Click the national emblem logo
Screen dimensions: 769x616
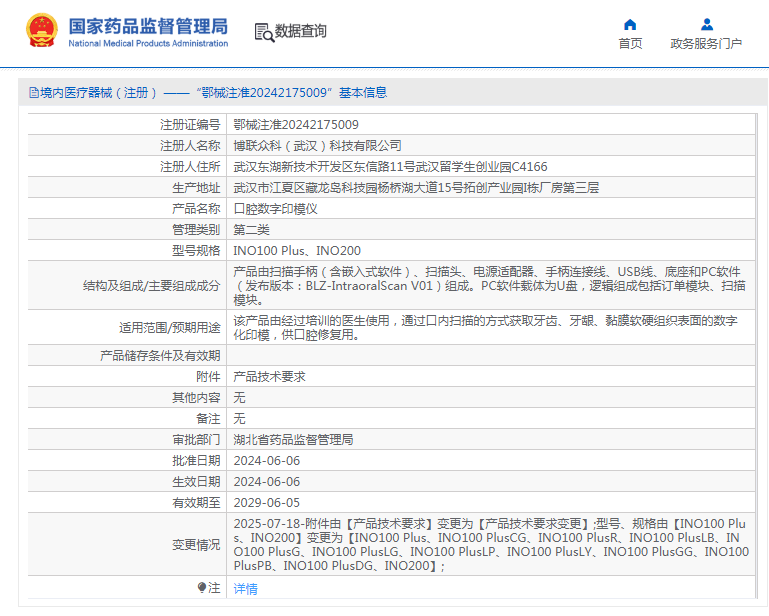point(42,30)
